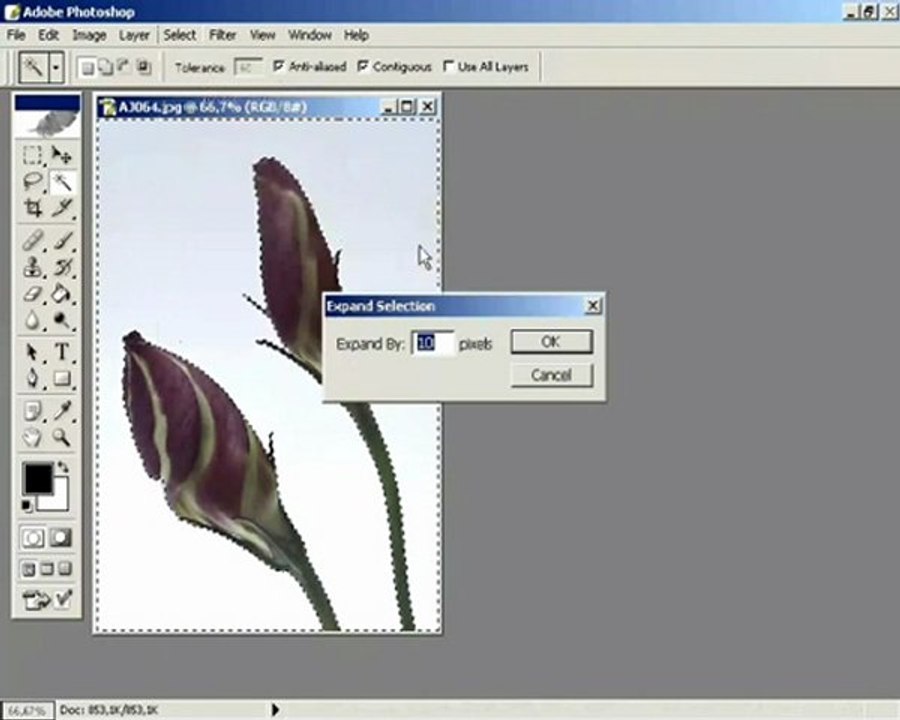Toggle the Anti-aliased checkbox

(x=279, y=66)
